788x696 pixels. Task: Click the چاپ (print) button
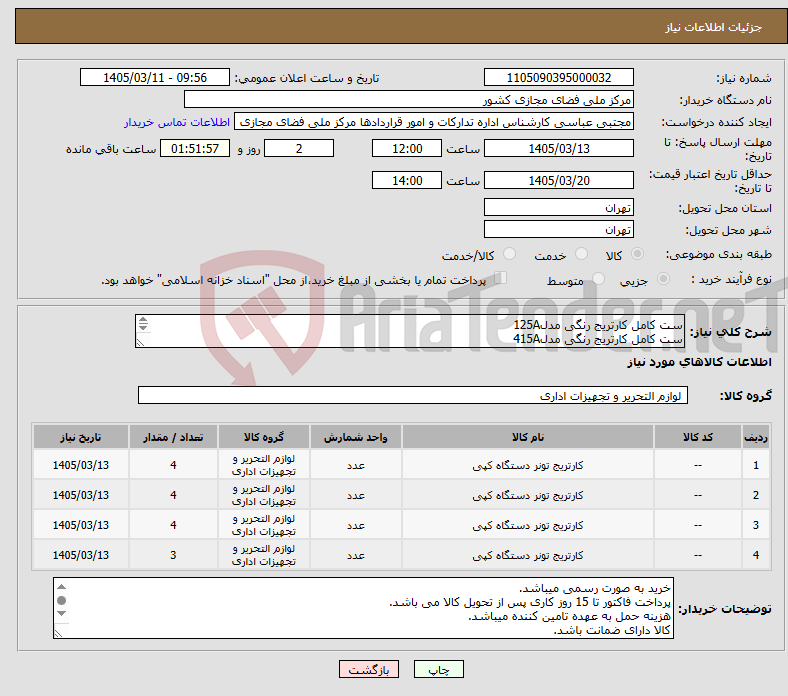[438, 669]
